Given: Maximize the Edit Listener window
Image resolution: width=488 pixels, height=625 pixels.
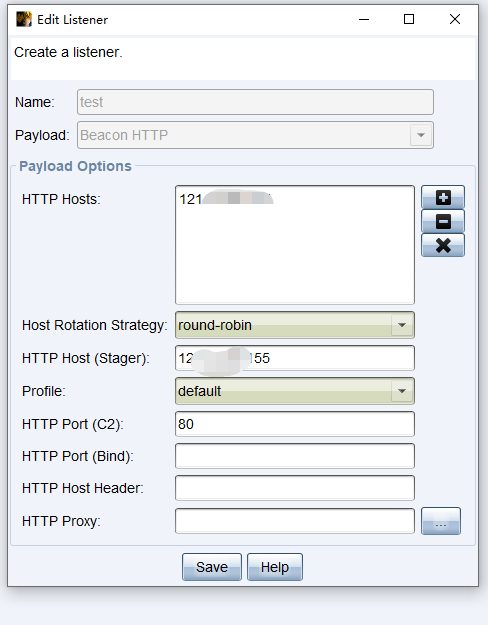Looking at the screenshot, I should [x=409, y=19].
